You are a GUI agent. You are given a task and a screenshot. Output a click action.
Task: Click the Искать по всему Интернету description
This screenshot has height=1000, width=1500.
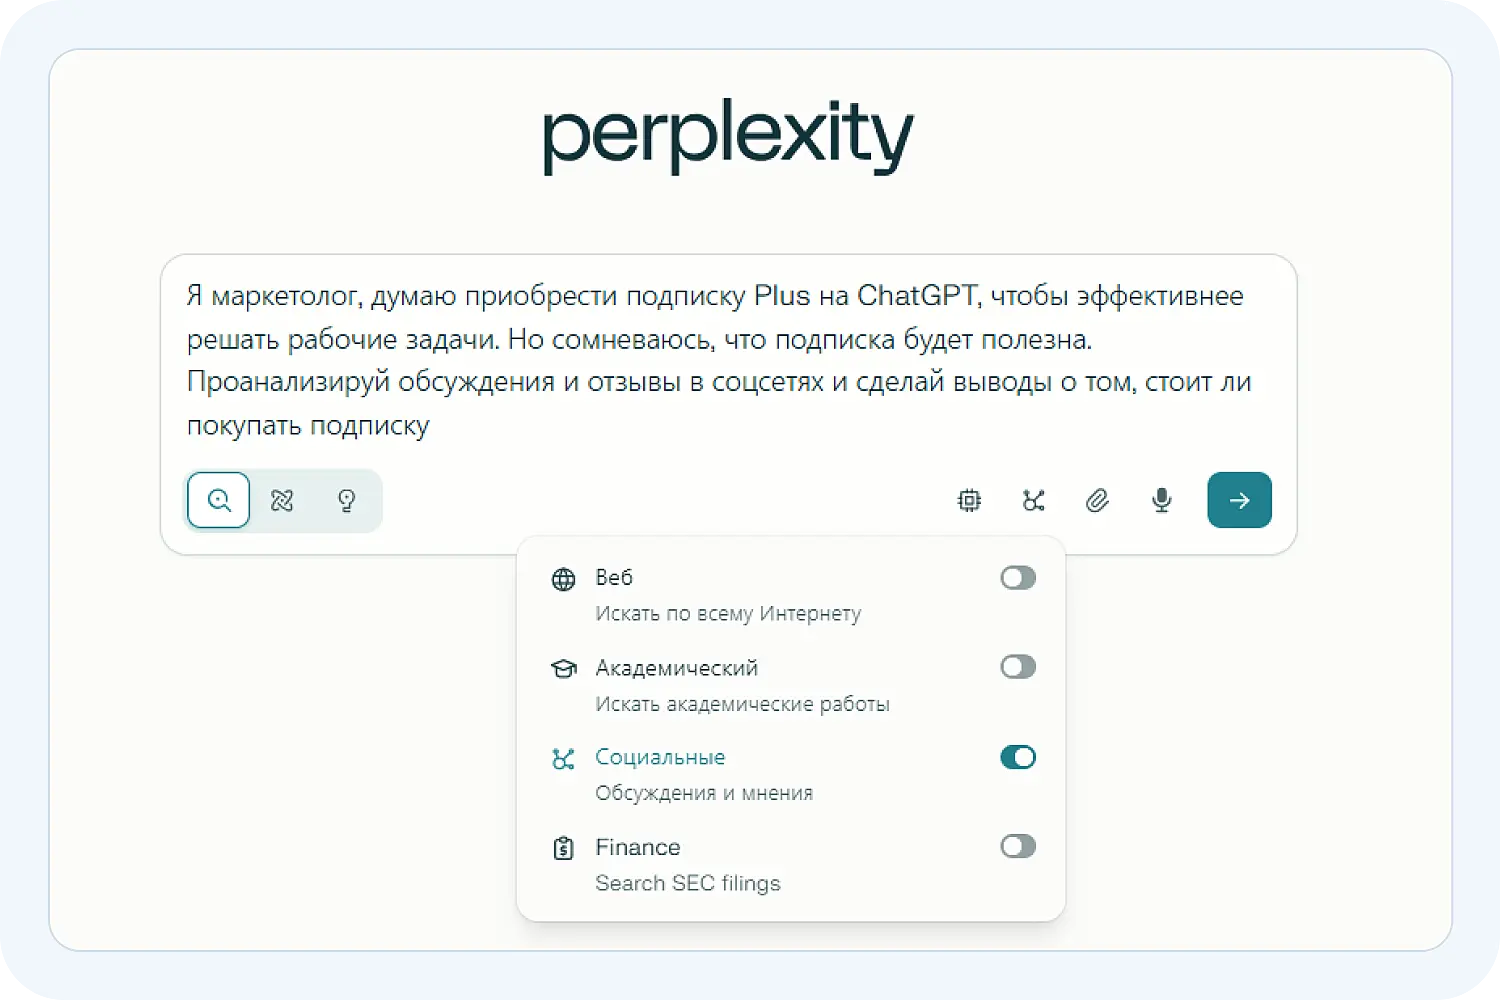pyautogui.click(x=728, y=613)
